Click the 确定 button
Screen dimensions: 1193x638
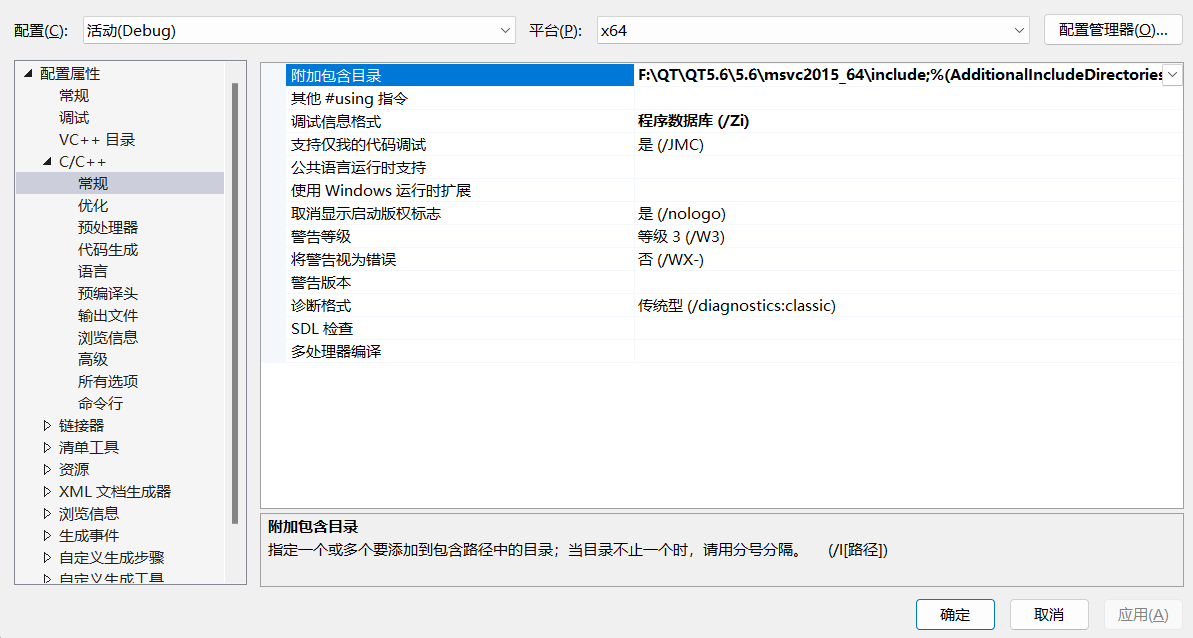955,614
